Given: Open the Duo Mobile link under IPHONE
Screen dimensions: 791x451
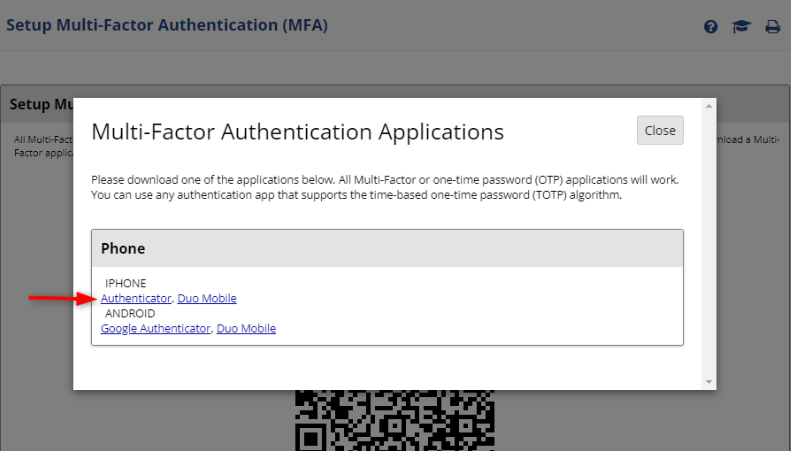Looking at the screenshot, I should [207, 298].
